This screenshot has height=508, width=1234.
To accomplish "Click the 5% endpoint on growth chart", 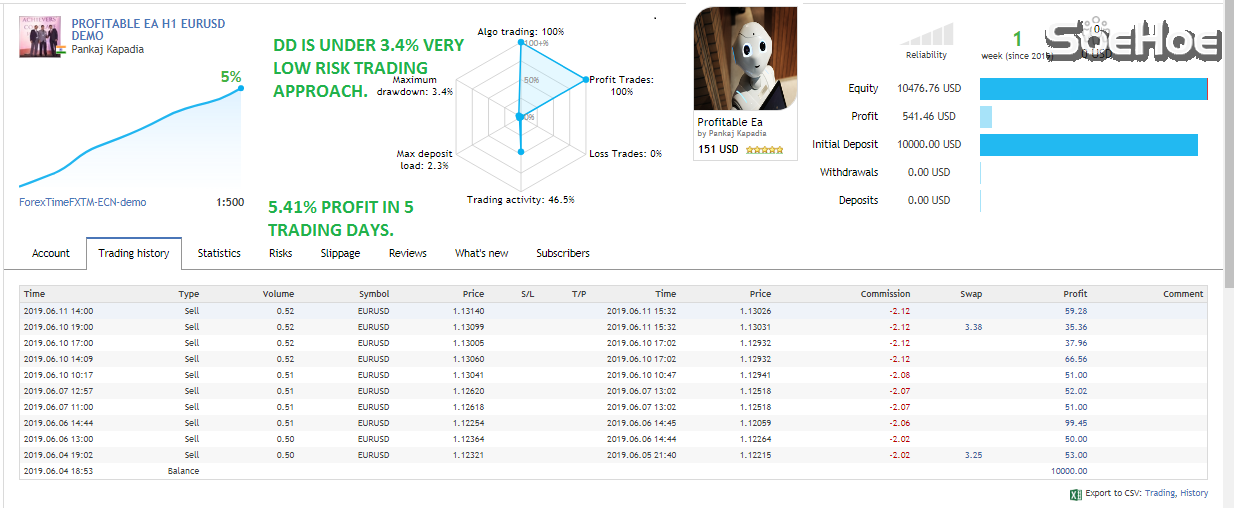I will click(240, 89).
